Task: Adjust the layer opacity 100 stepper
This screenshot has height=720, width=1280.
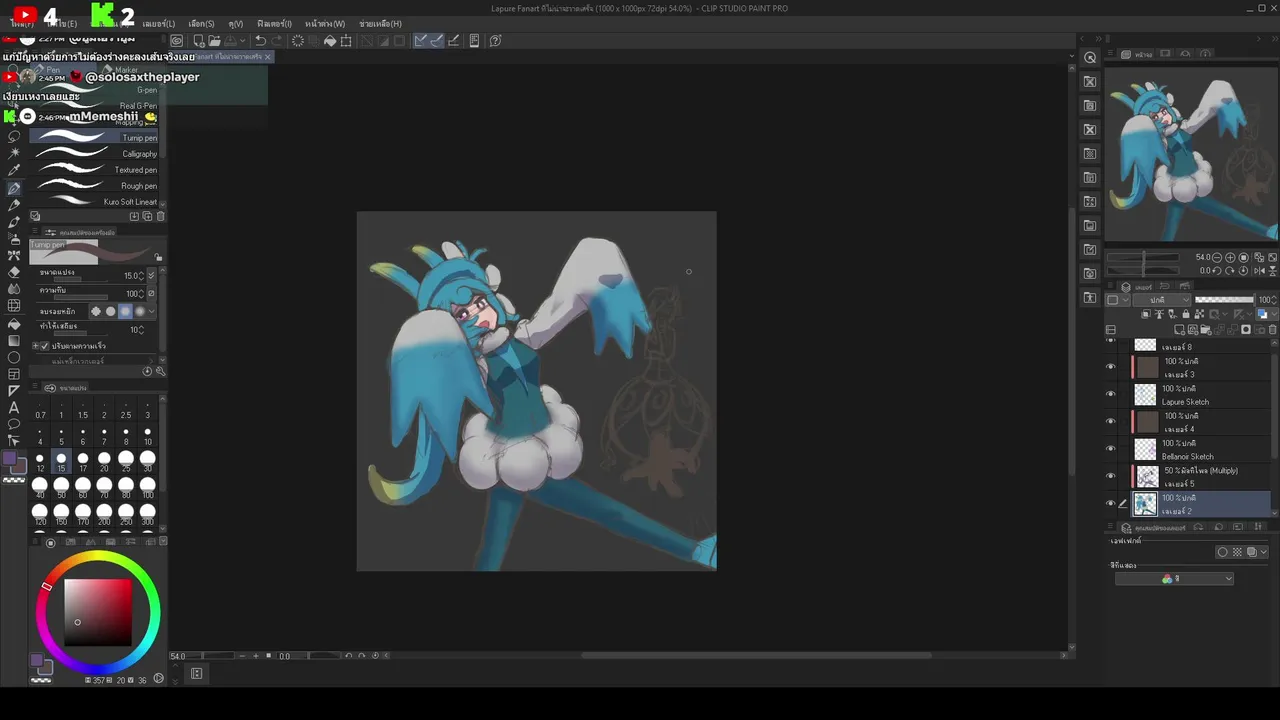Action: pyautogui.click(x=1273, y=300)
